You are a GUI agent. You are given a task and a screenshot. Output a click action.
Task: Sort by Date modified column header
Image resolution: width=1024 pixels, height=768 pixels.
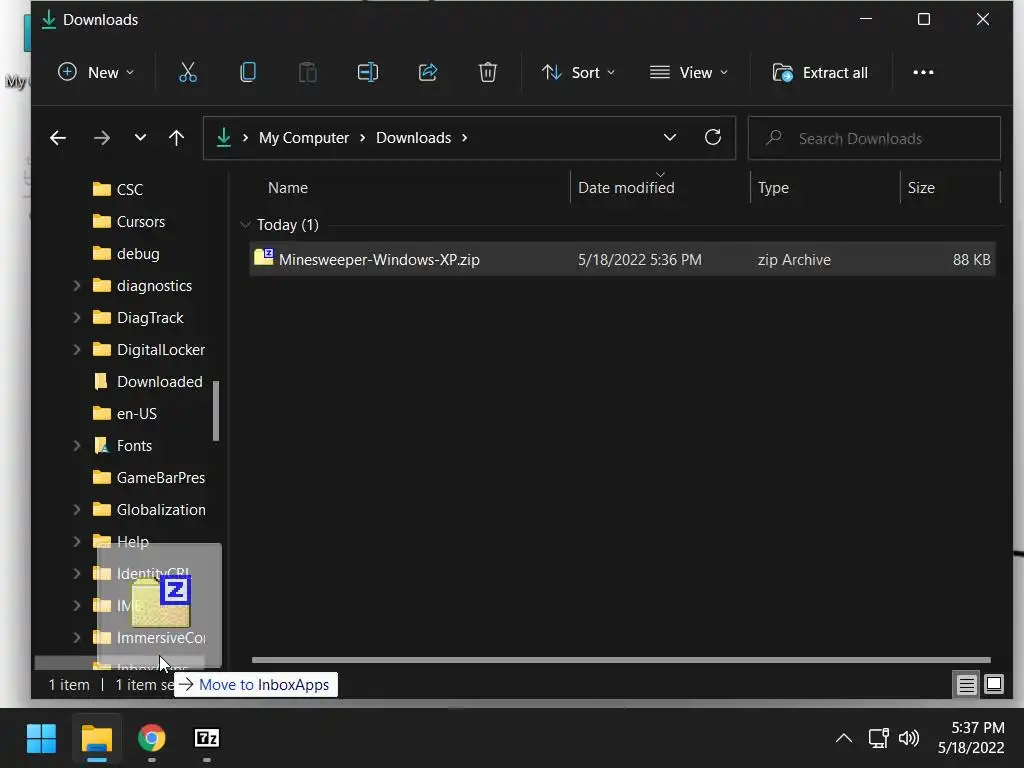point(626,188)
